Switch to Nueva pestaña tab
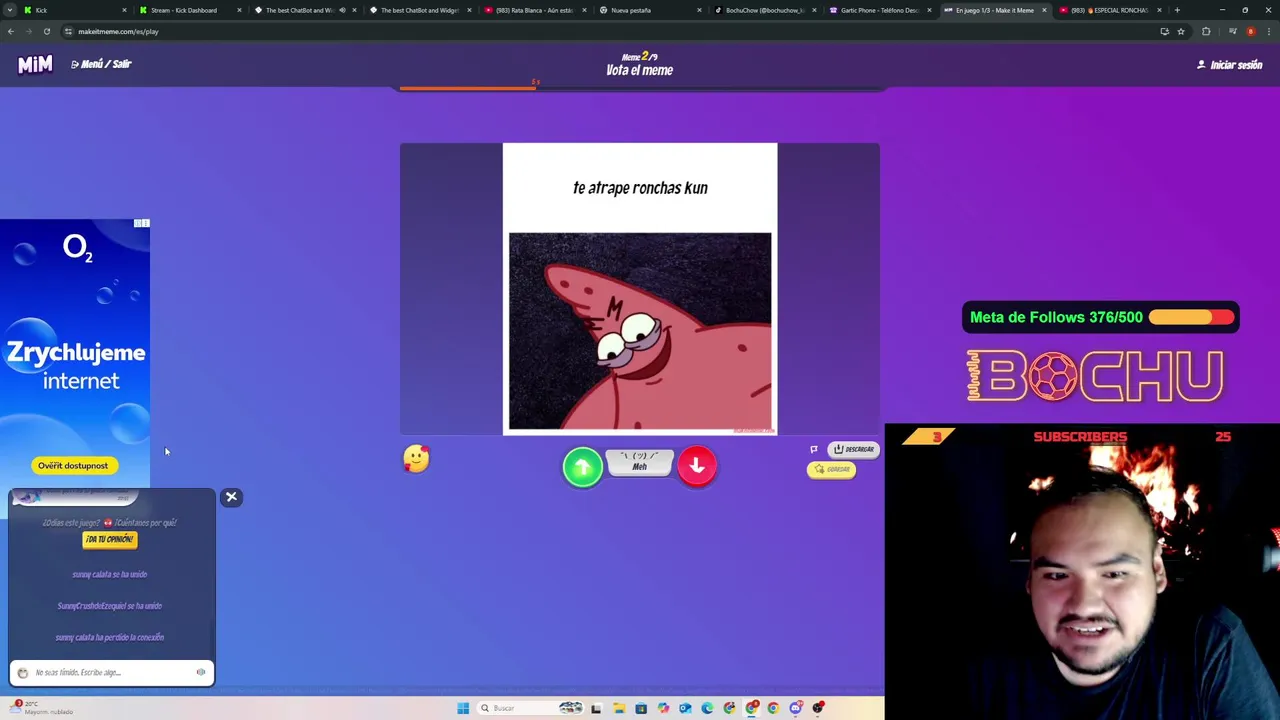This screenshot has height=720, width=1280. click(x=649, y=10)
